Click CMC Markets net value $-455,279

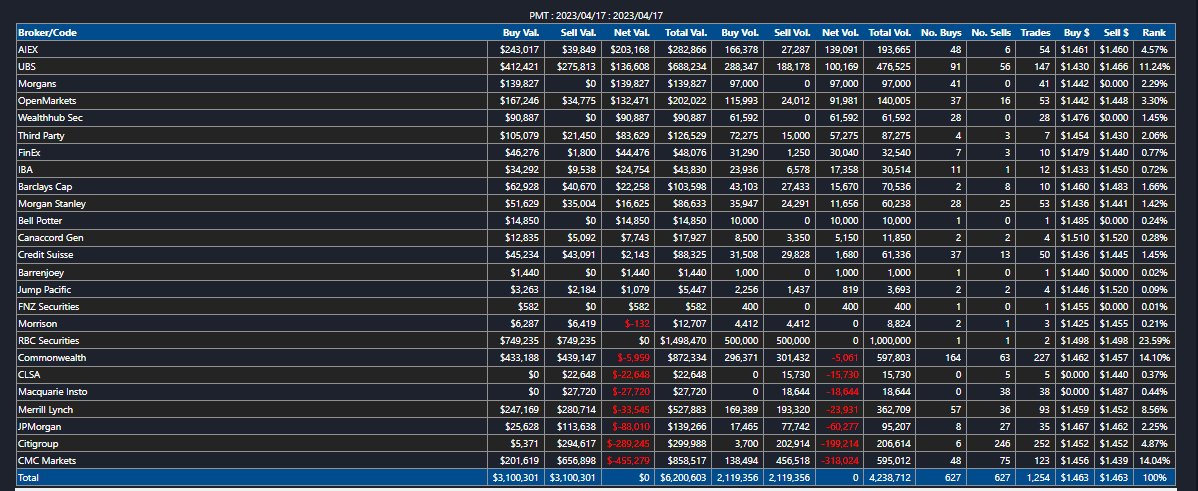point(628,460)
